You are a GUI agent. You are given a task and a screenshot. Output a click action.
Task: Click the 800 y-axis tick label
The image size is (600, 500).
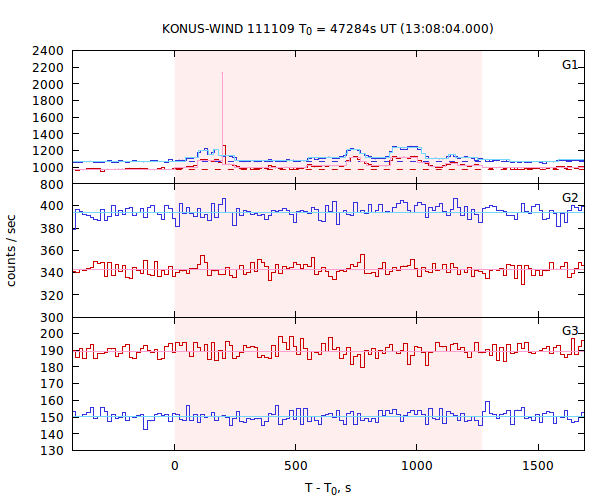pyautogui.click(x=52, y=185)
